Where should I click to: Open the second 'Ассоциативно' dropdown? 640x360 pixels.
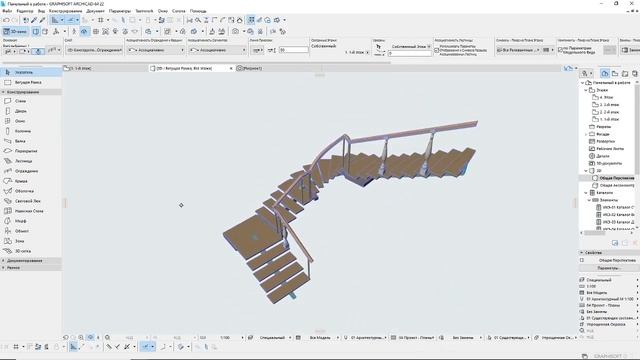point(217,50)
